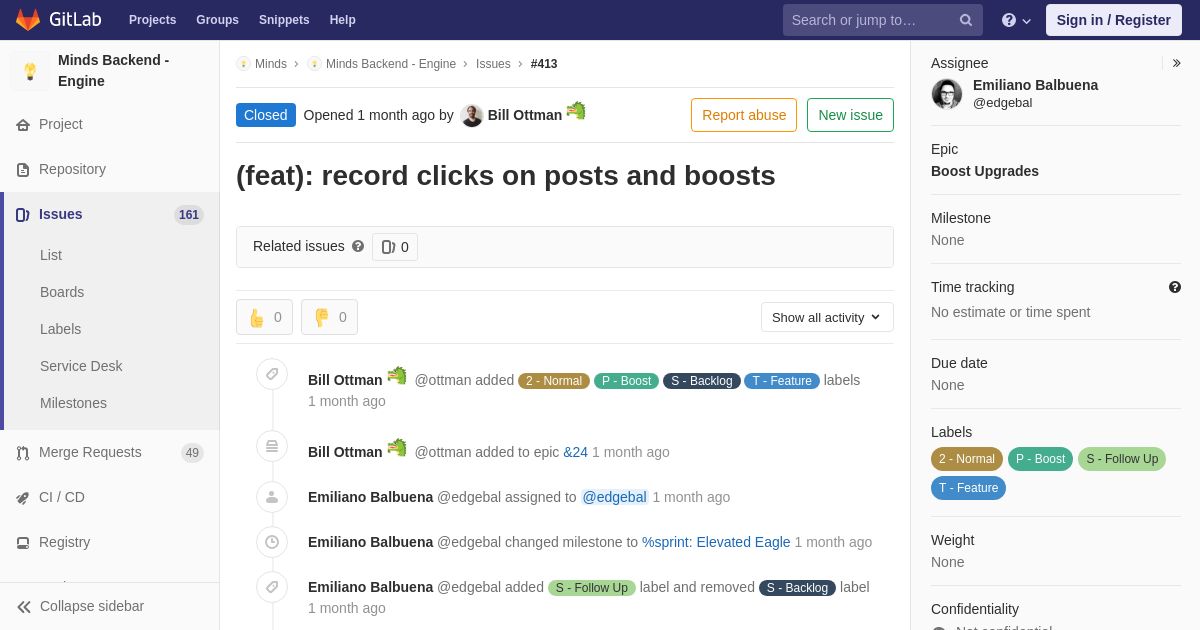Click the New issue button
The height and width of the screenshot is (630, 1200).
pos(850,115)
